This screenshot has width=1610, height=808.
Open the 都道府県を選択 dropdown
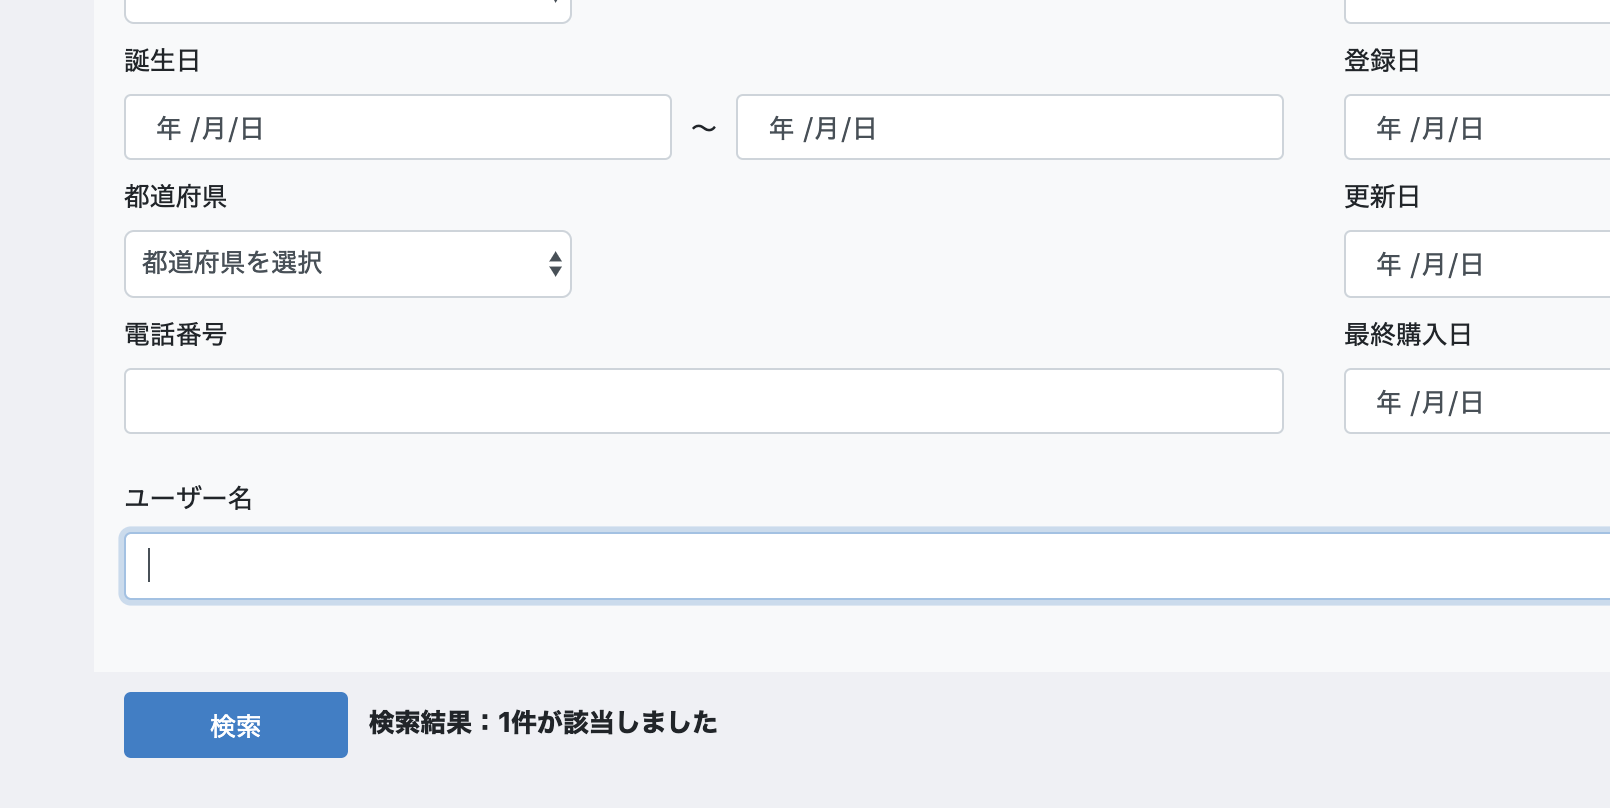click(347, 264)
